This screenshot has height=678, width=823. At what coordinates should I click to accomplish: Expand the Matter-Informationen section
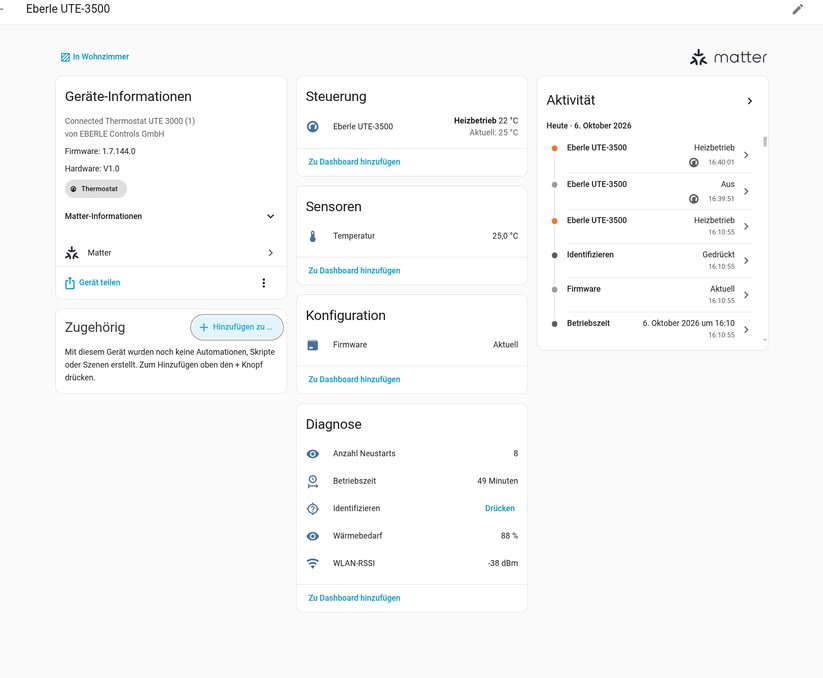tap(171, 216)
